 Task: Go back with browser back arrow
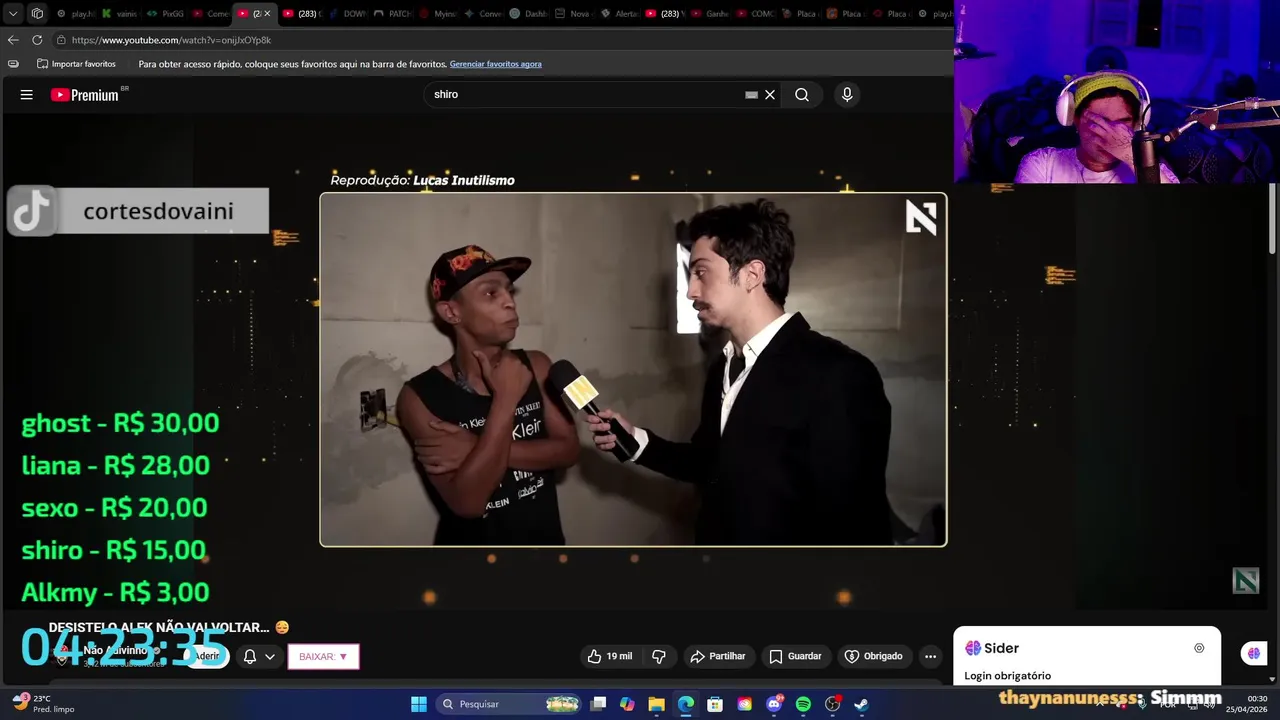pos(13,40)
